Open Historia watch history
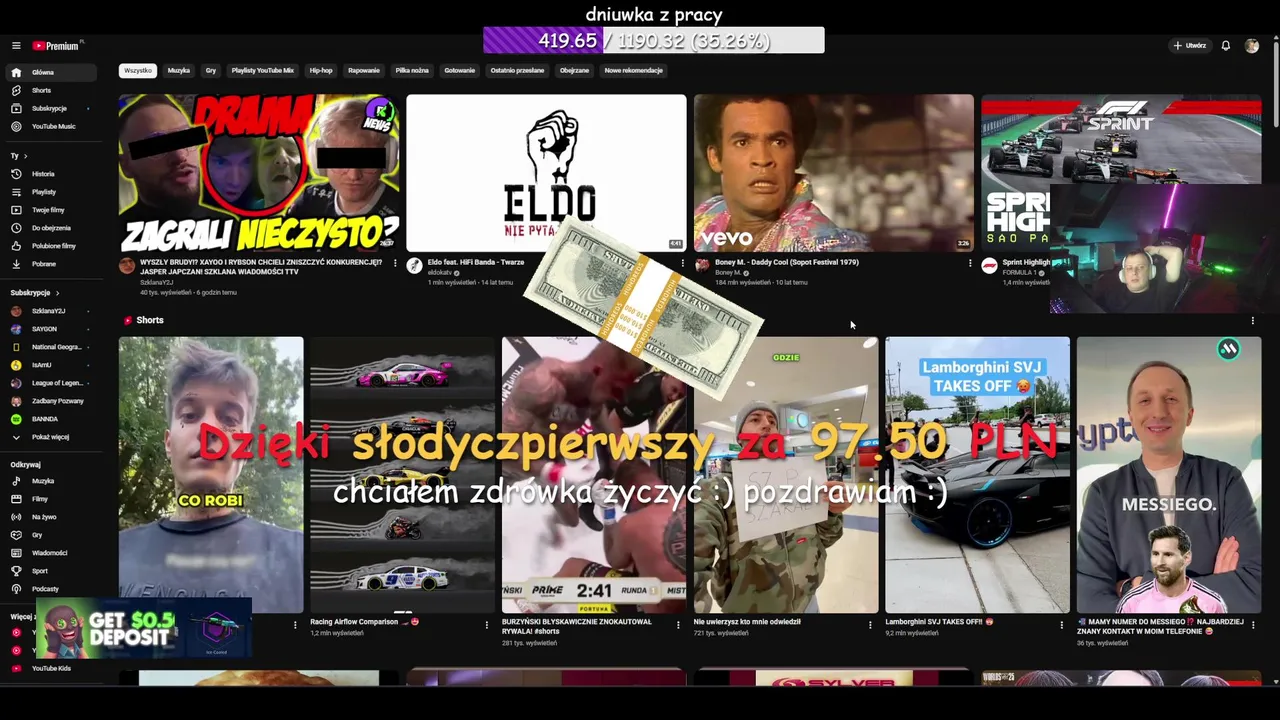Viewport: 1280px width, 720px height. coord(53,174)
